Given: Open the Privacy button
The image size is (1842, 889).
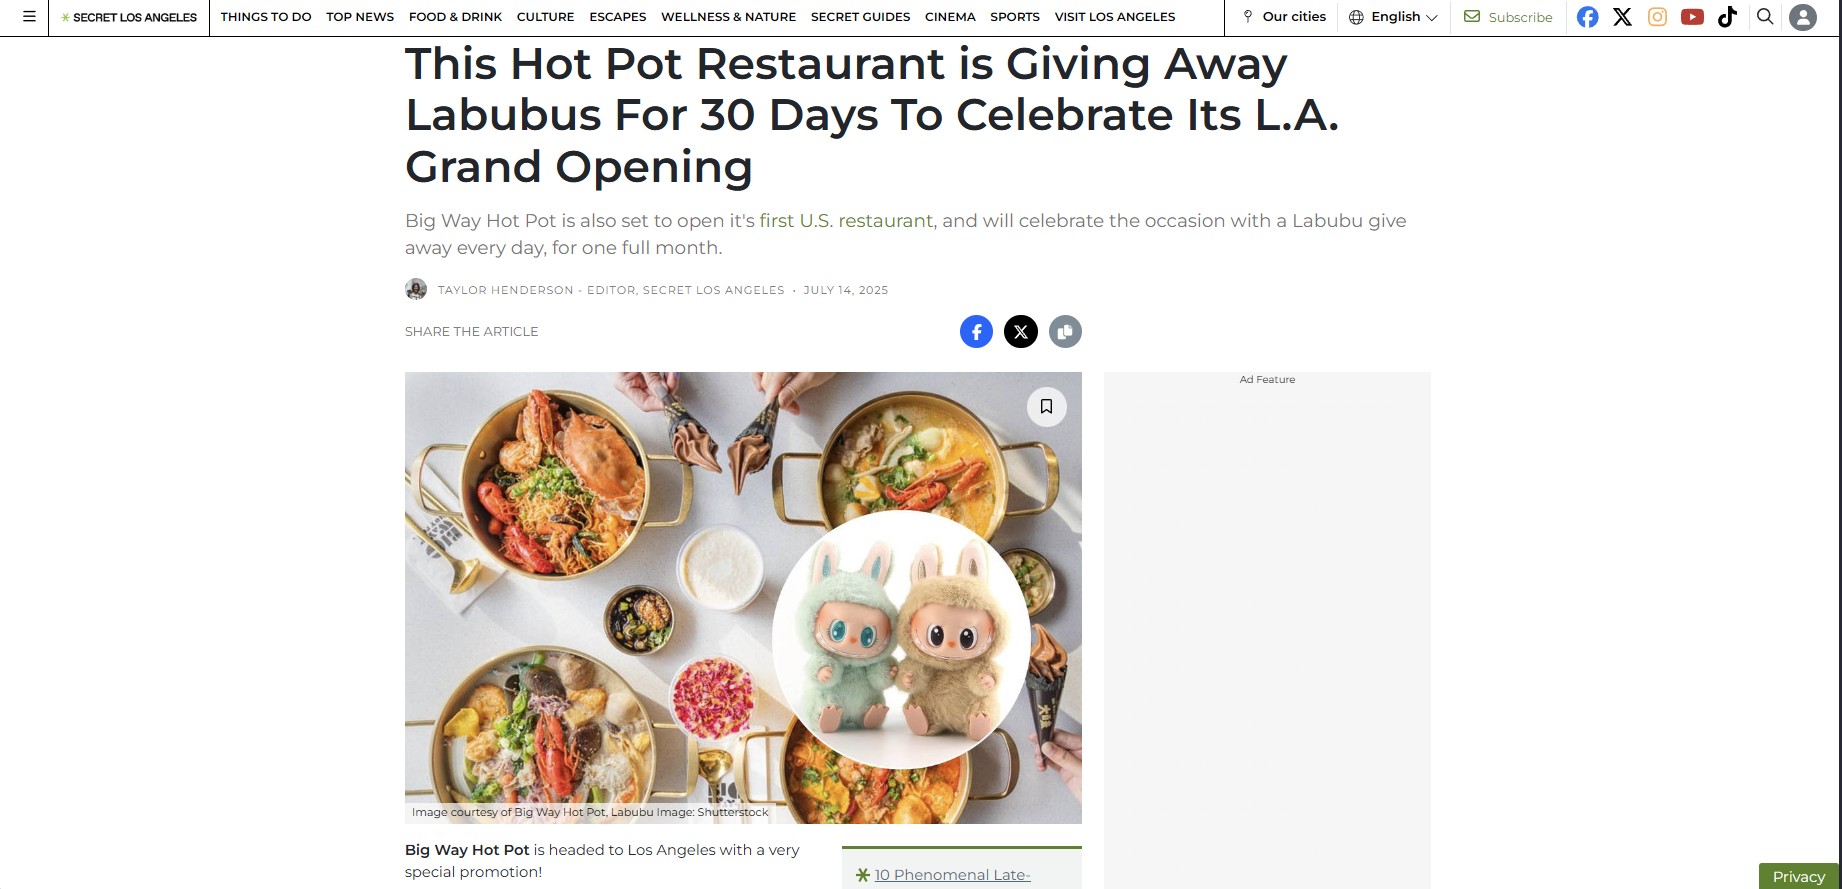Looking at the screenshot, I should point(1799,876).
